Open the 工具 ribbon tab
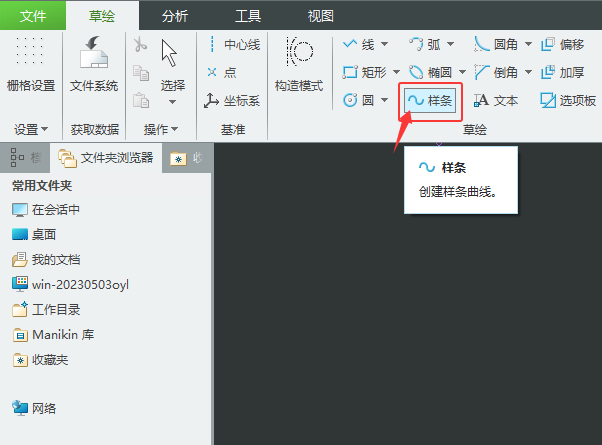The image size is (602, 445). [248, 16]
